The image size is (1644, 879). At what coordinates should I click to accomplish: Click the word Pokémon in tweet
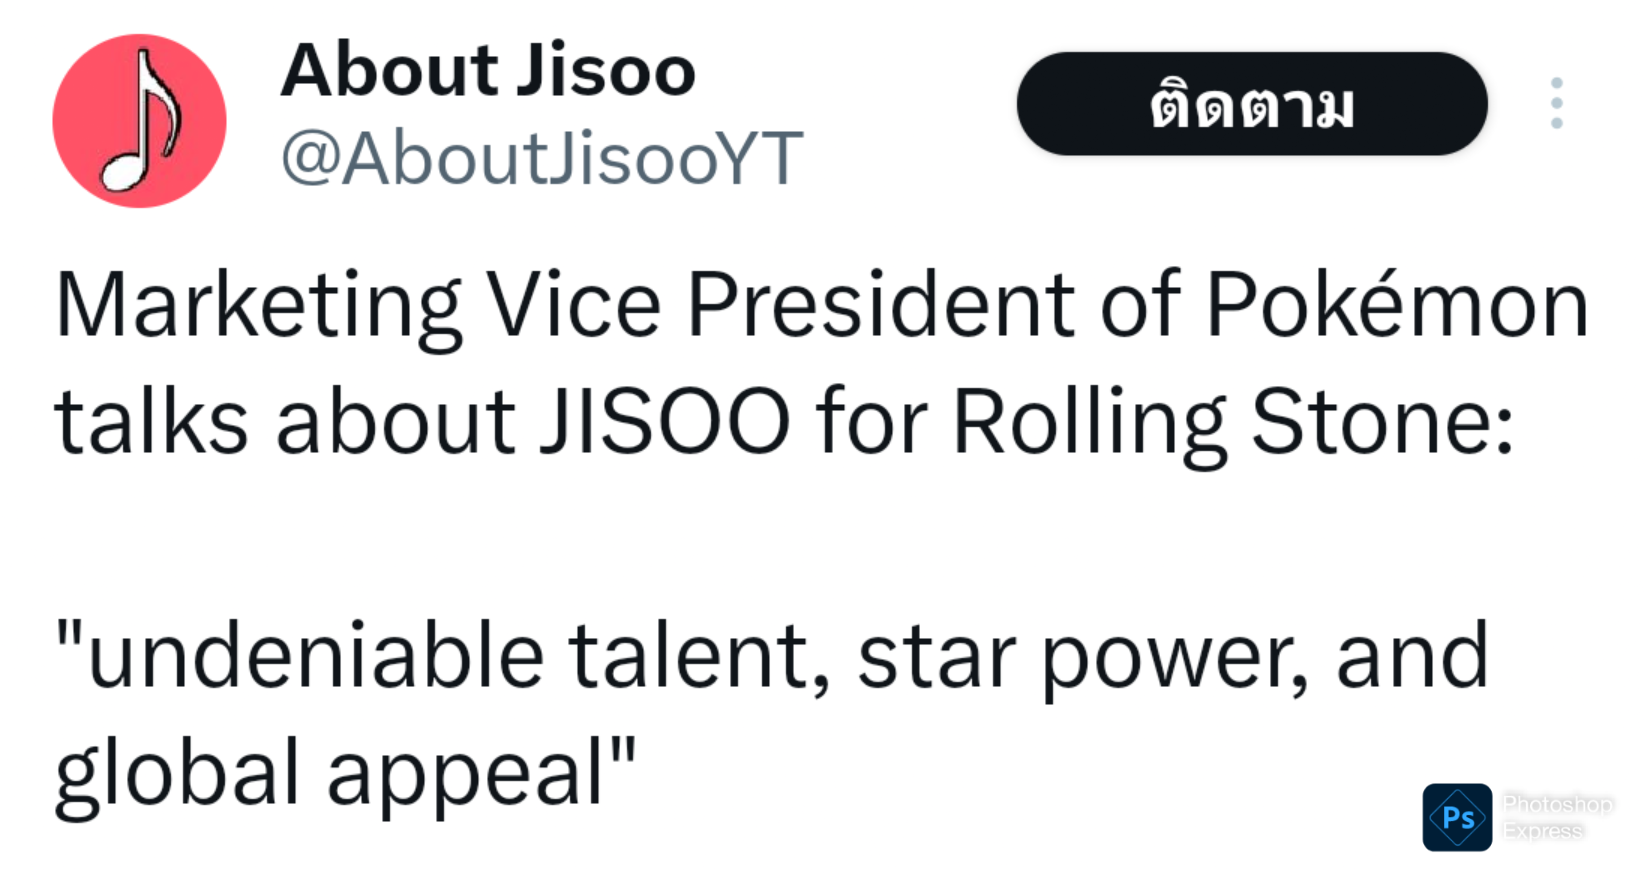[1397, 306]
